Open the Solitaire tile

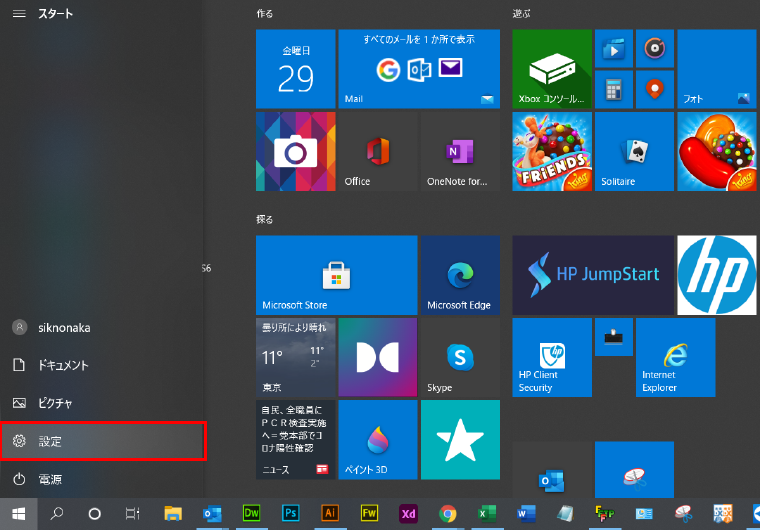pyautogui.click(x=634, y=151)
